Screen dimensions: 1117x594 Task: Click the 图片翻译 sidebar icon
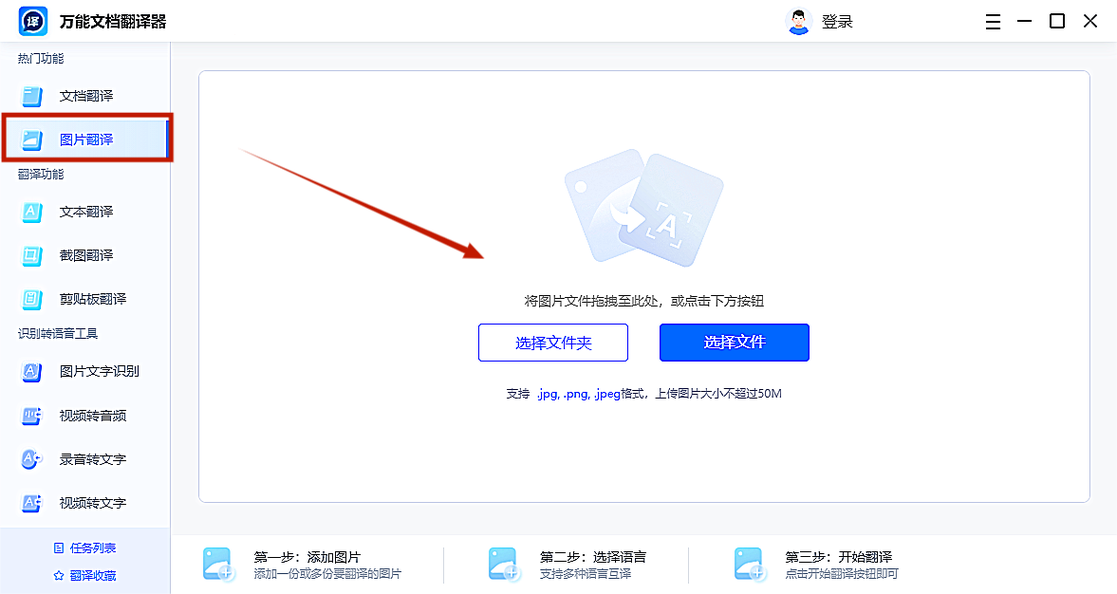coord(32,140)
